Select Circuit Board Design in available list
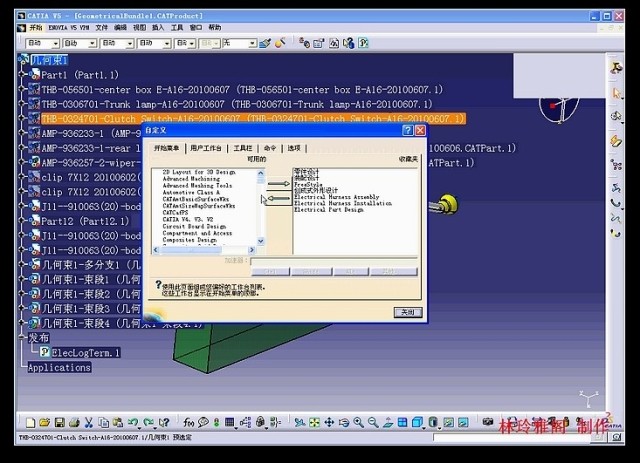 click(x=194, y=226)
